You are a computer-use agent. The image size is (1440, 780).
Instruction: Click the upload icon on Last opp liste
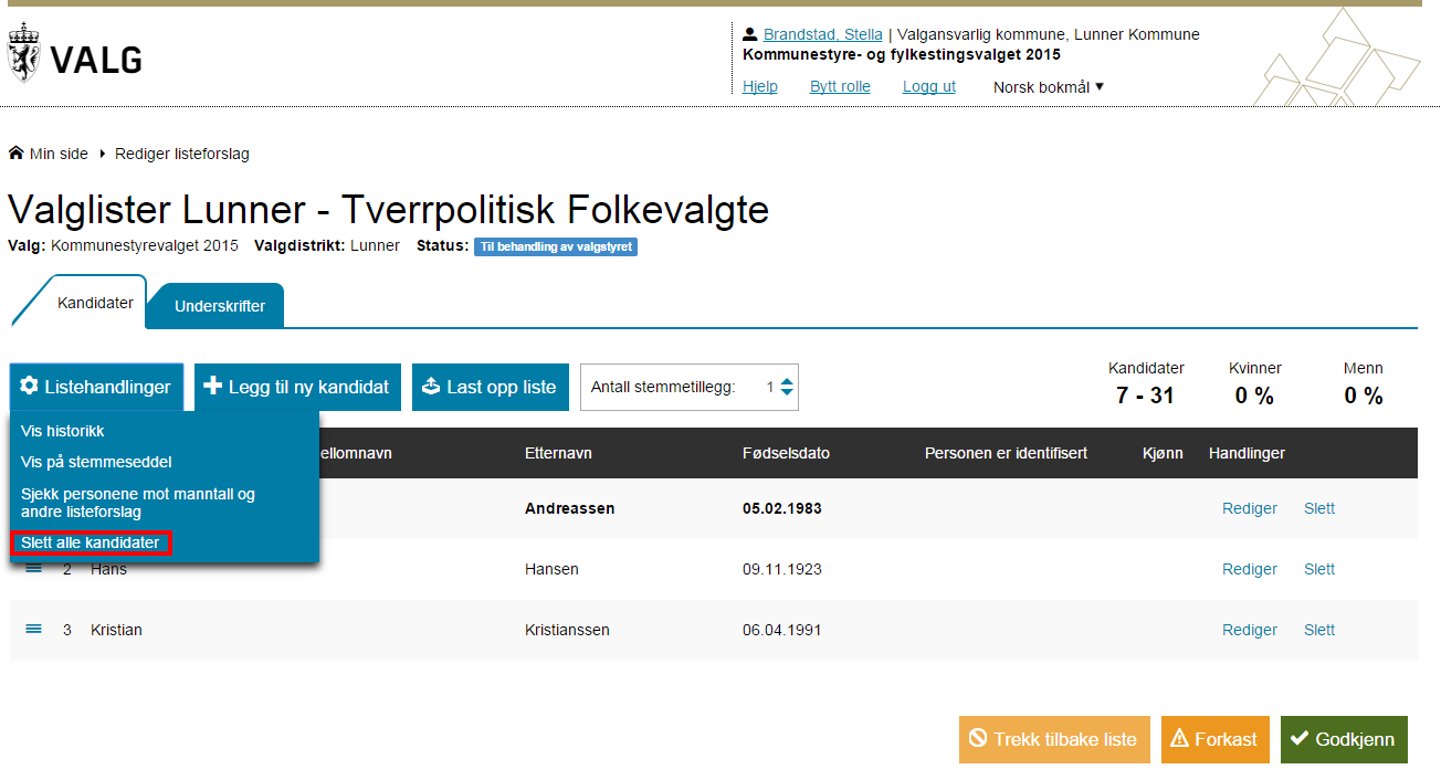click(x=431, y=386)
